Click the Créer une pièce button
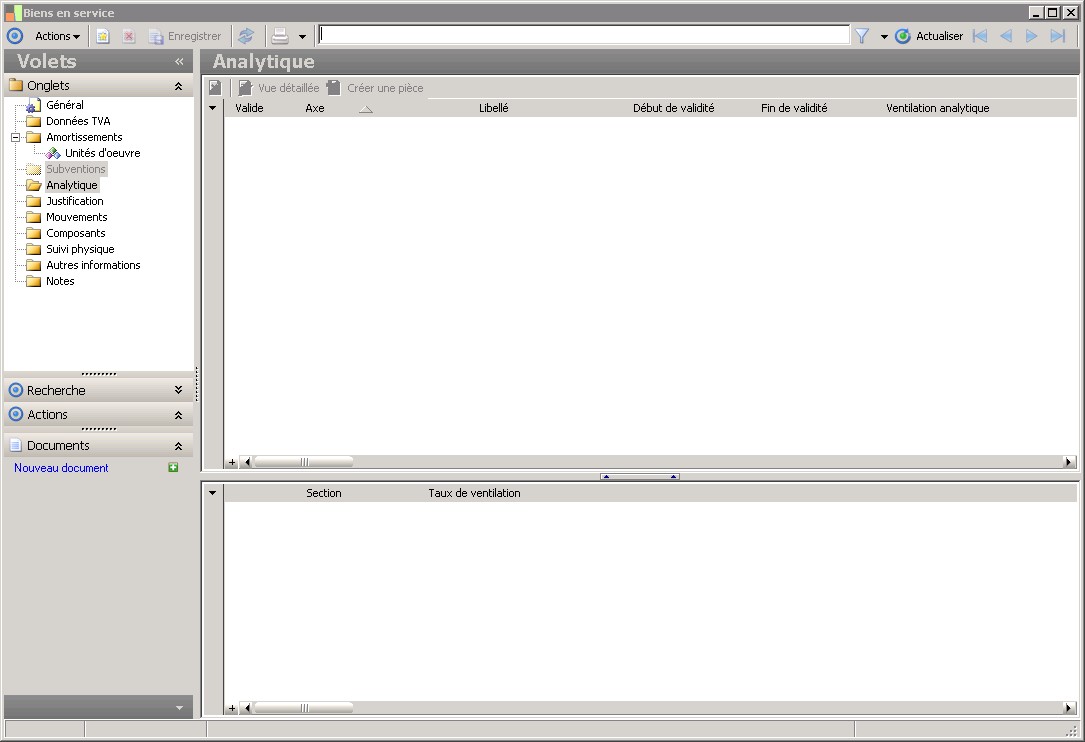 click(x=375, y=88)
